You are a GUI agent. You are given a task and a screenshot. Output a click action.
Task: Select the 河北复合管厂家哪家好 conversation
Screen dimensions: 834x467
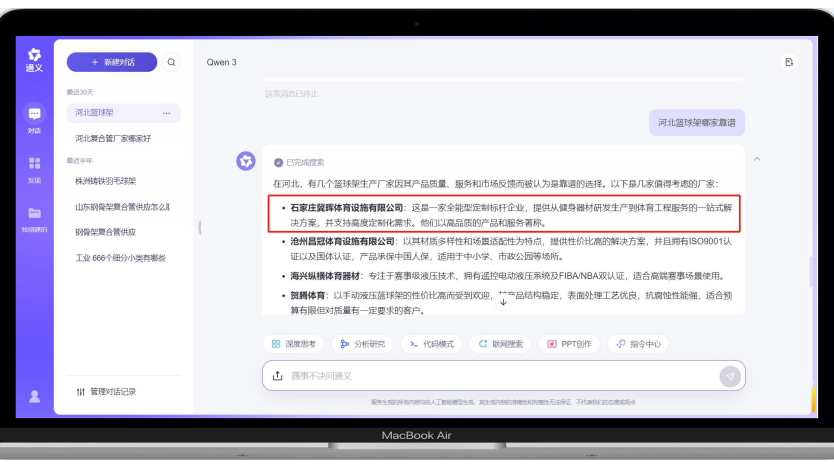coord(113,138)
